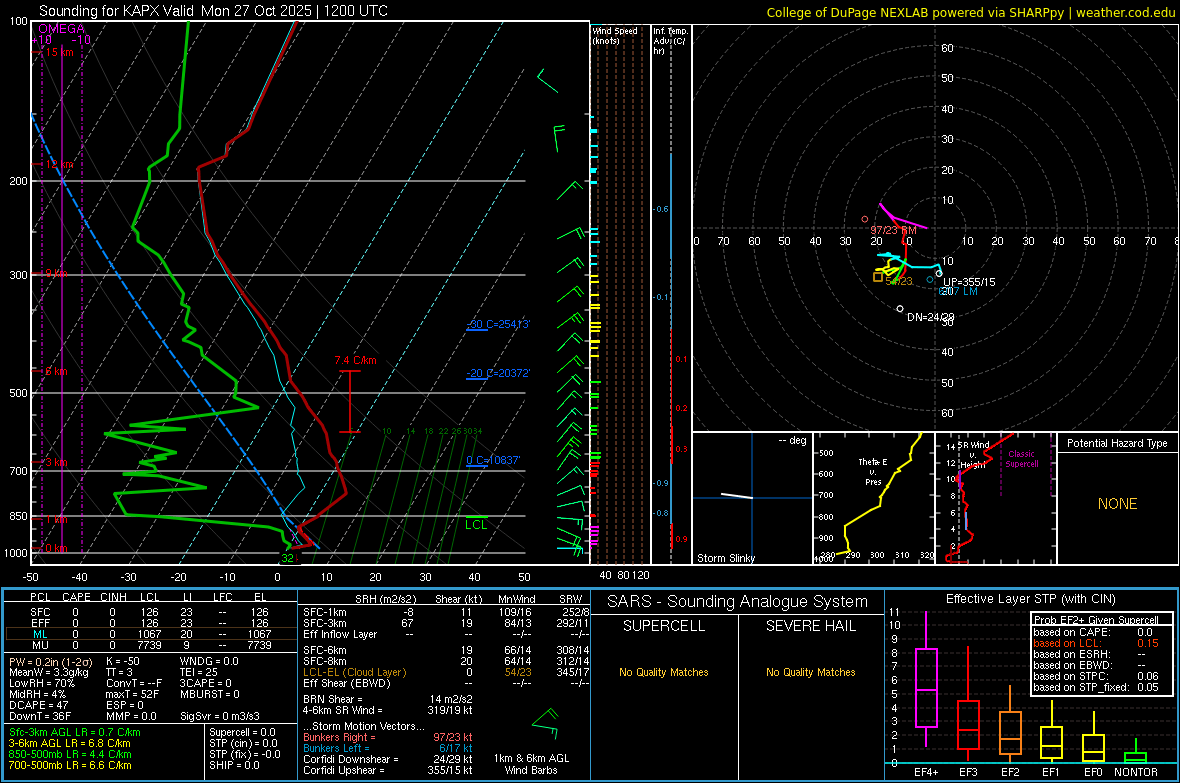Click the Effective Layer STP (with CIN) title
1180x783 pixels.
(x=1030, y=599)
